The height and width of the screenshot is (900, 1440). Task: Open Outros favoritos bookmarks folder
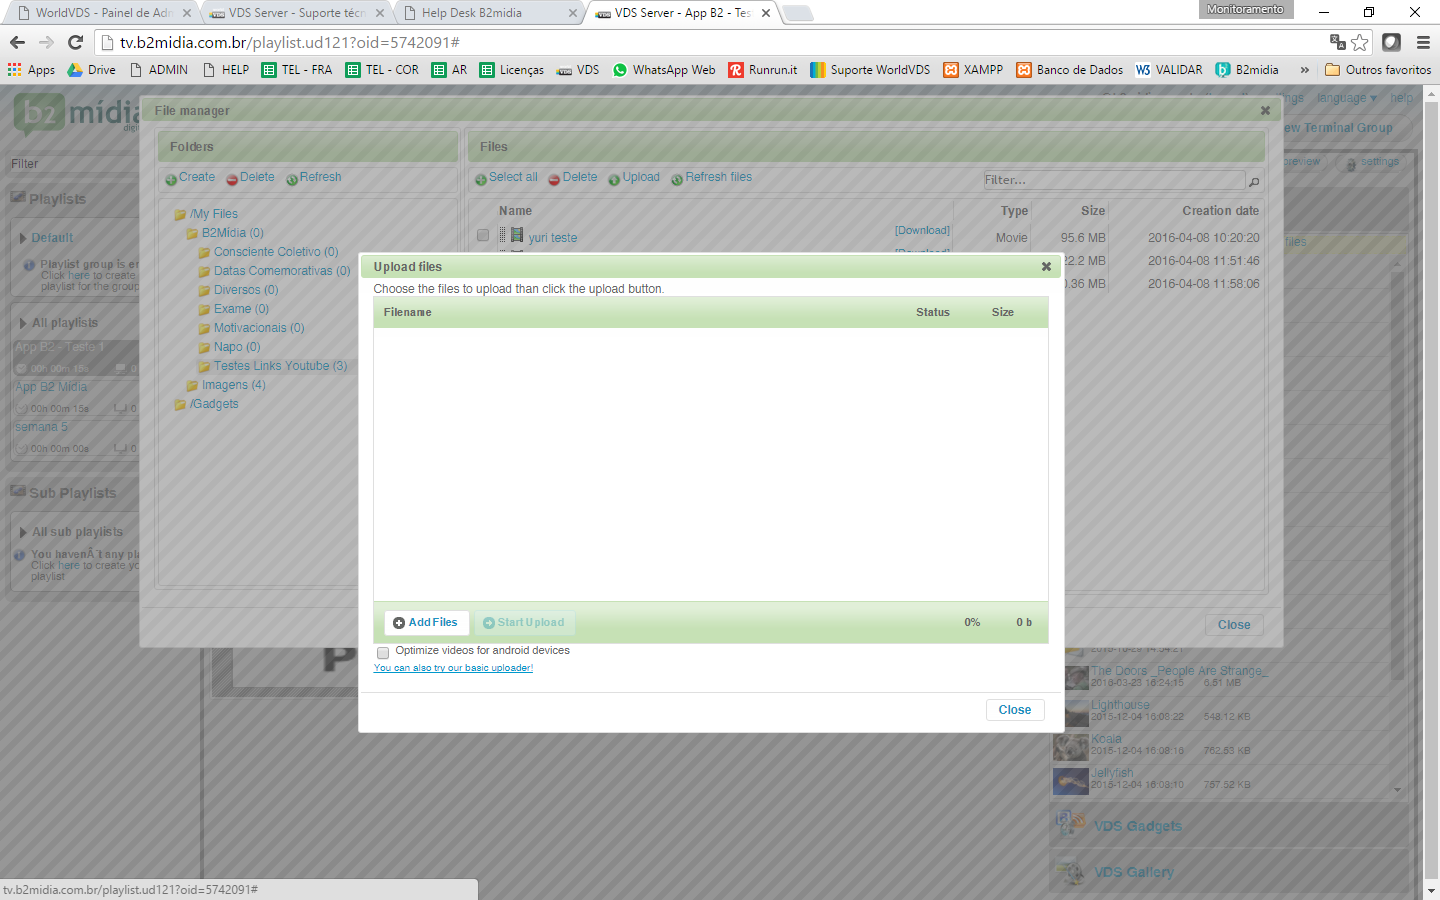pyautogui.click(x=1378, y=70)
